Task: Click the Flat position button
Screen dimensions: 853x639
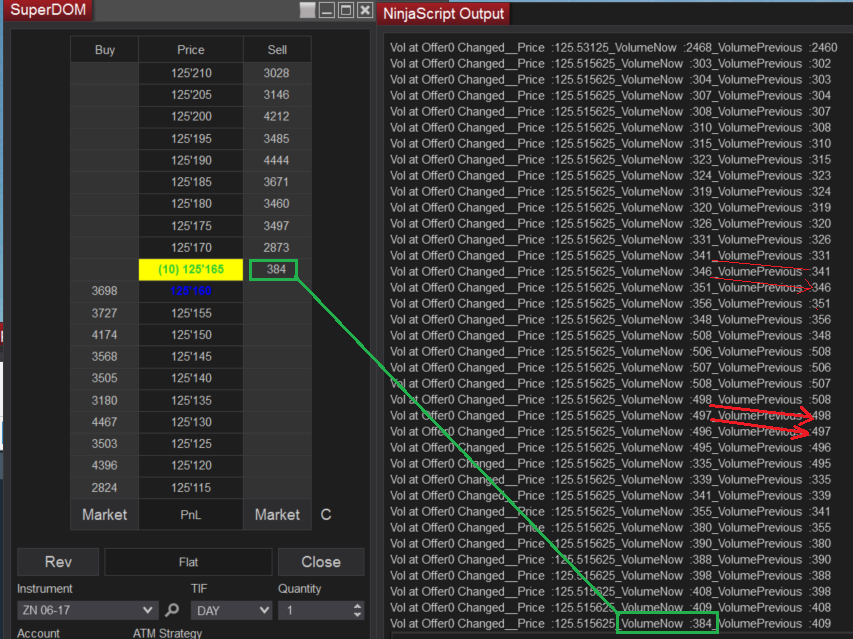Action: click(188, 562)
